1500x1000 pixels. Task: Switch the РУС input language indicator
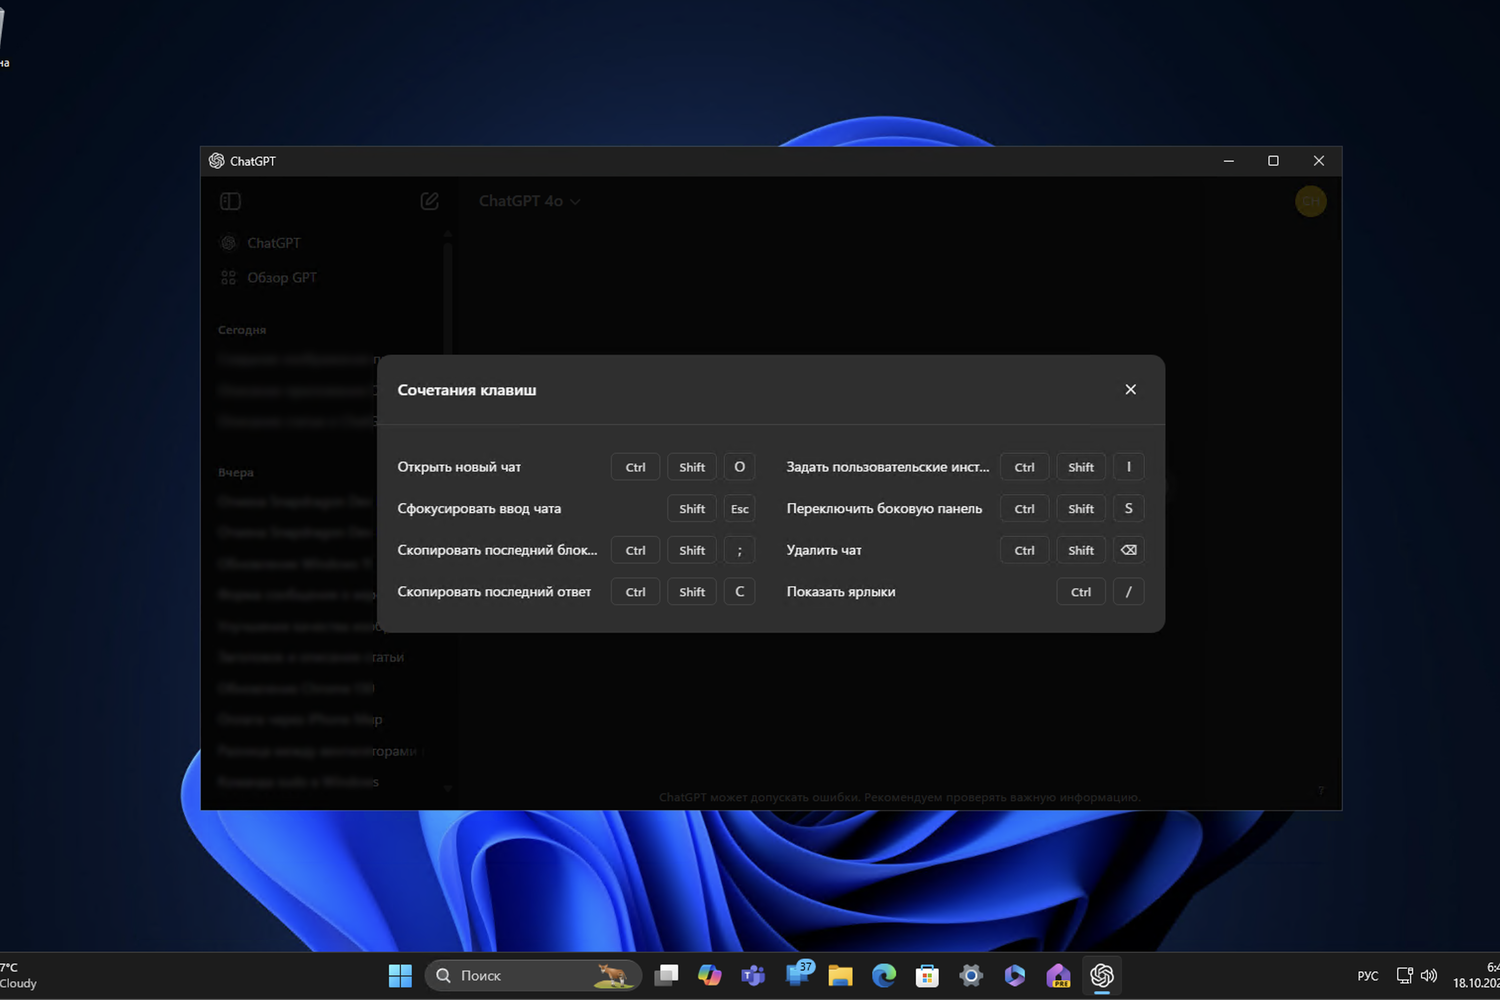1368,976
